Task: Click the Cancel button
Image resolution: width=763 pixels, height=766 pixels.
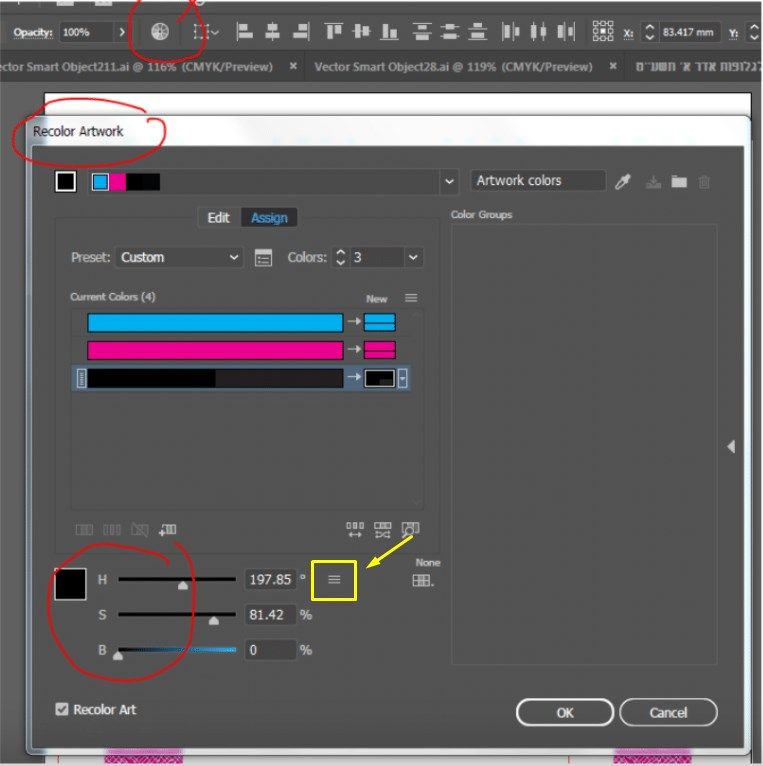Action: coord(668,713)
